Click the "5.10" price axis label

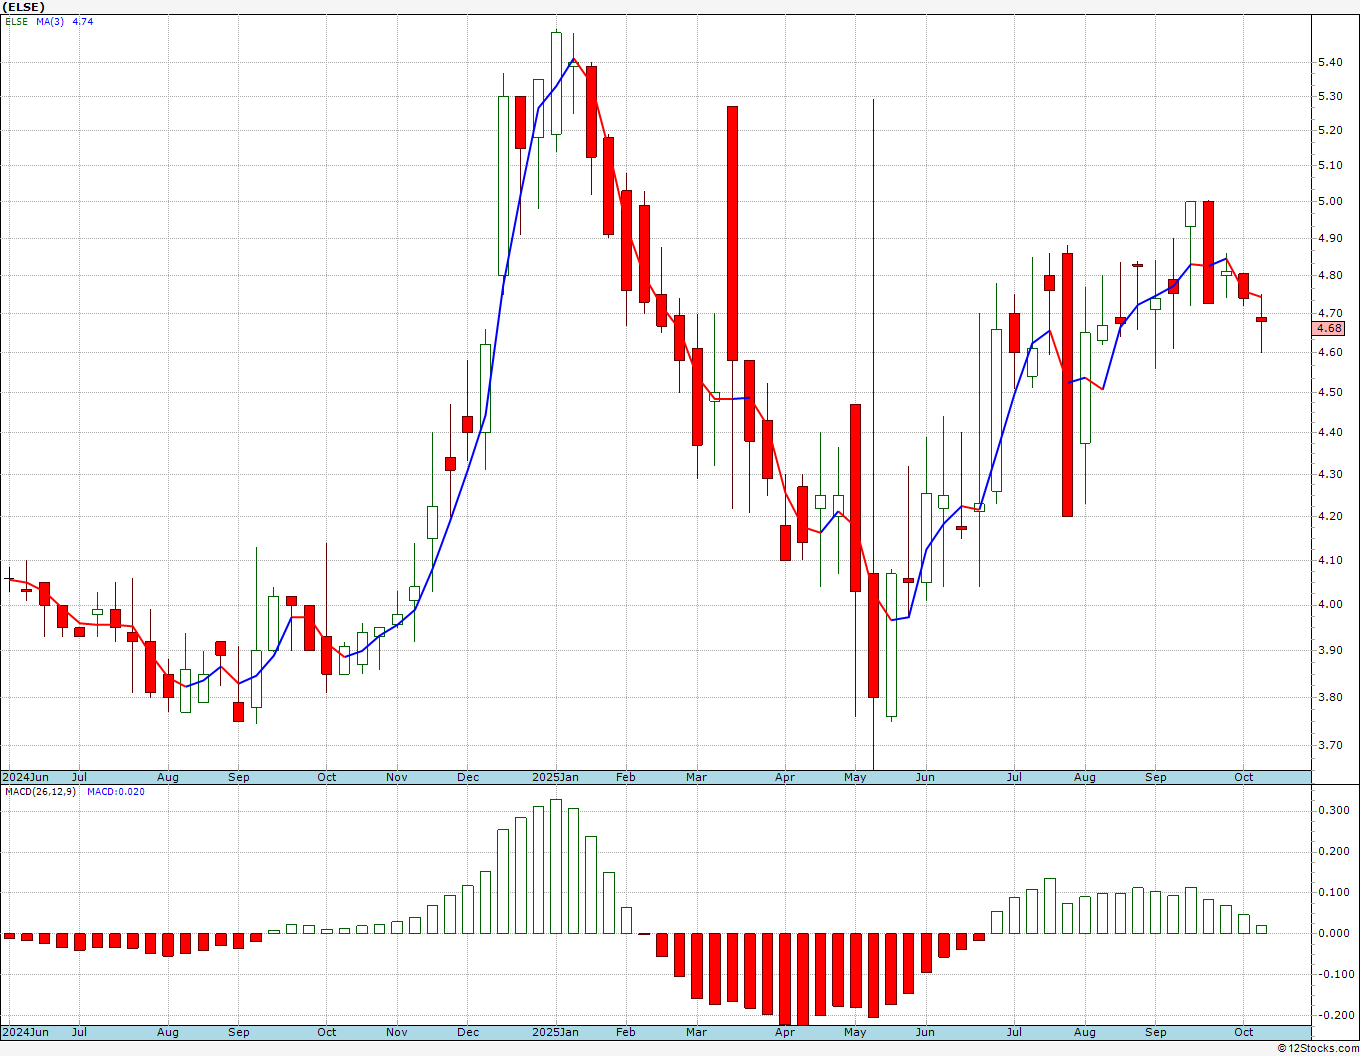pos(1330,165)
